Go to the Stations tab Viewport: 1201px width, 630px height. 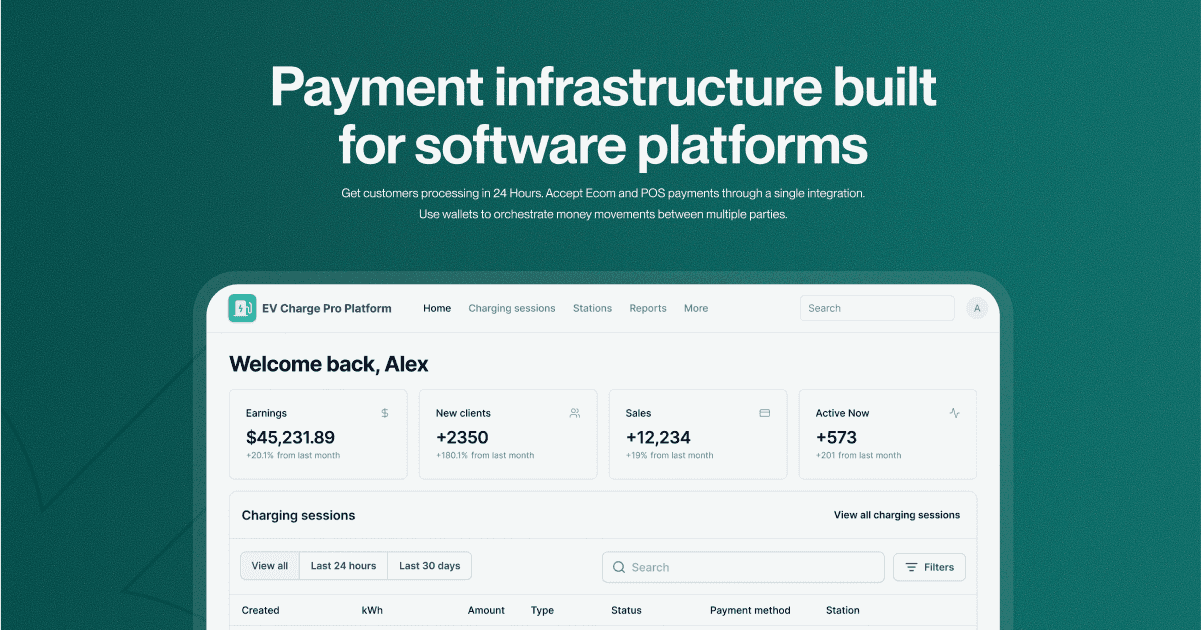[592, 308]
